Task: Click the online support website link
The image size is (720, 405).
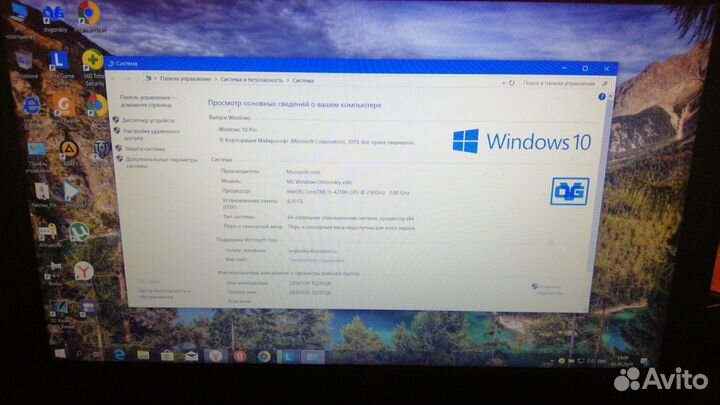Action: coord(316,260)
